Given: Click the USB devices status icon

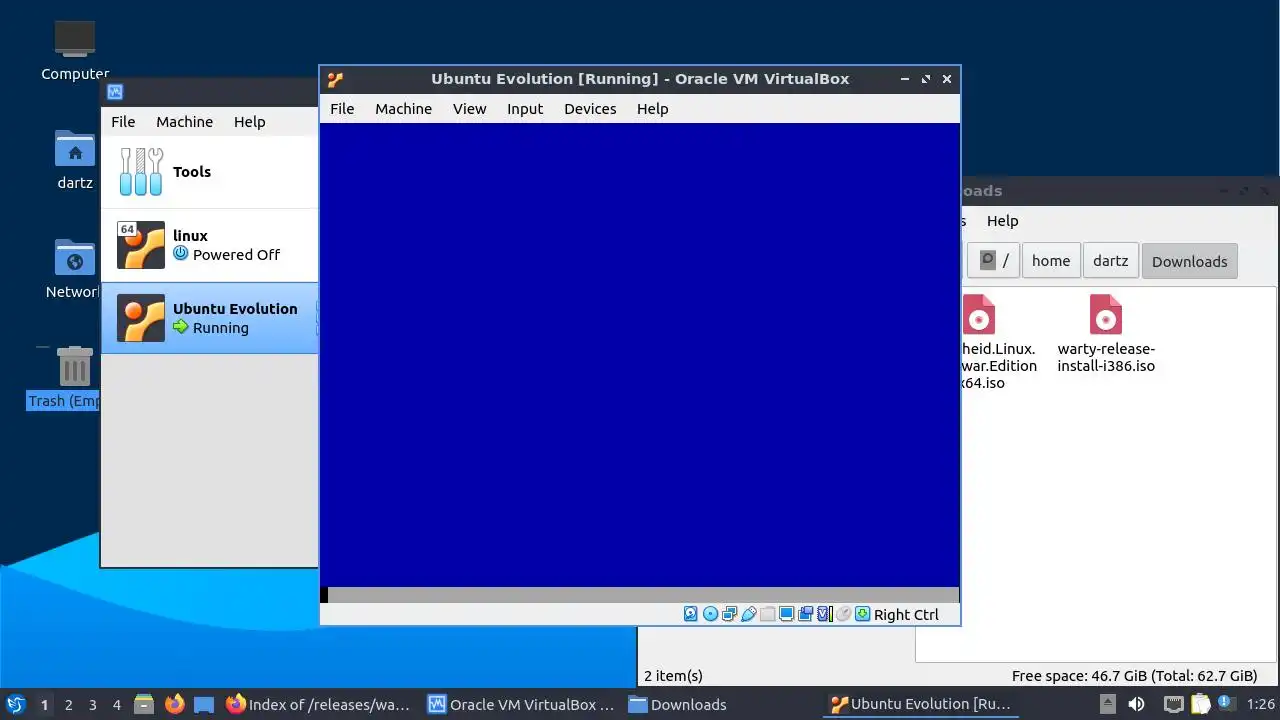Looking at the screenshot, I should pyautogui.click(x=748, y=614).
